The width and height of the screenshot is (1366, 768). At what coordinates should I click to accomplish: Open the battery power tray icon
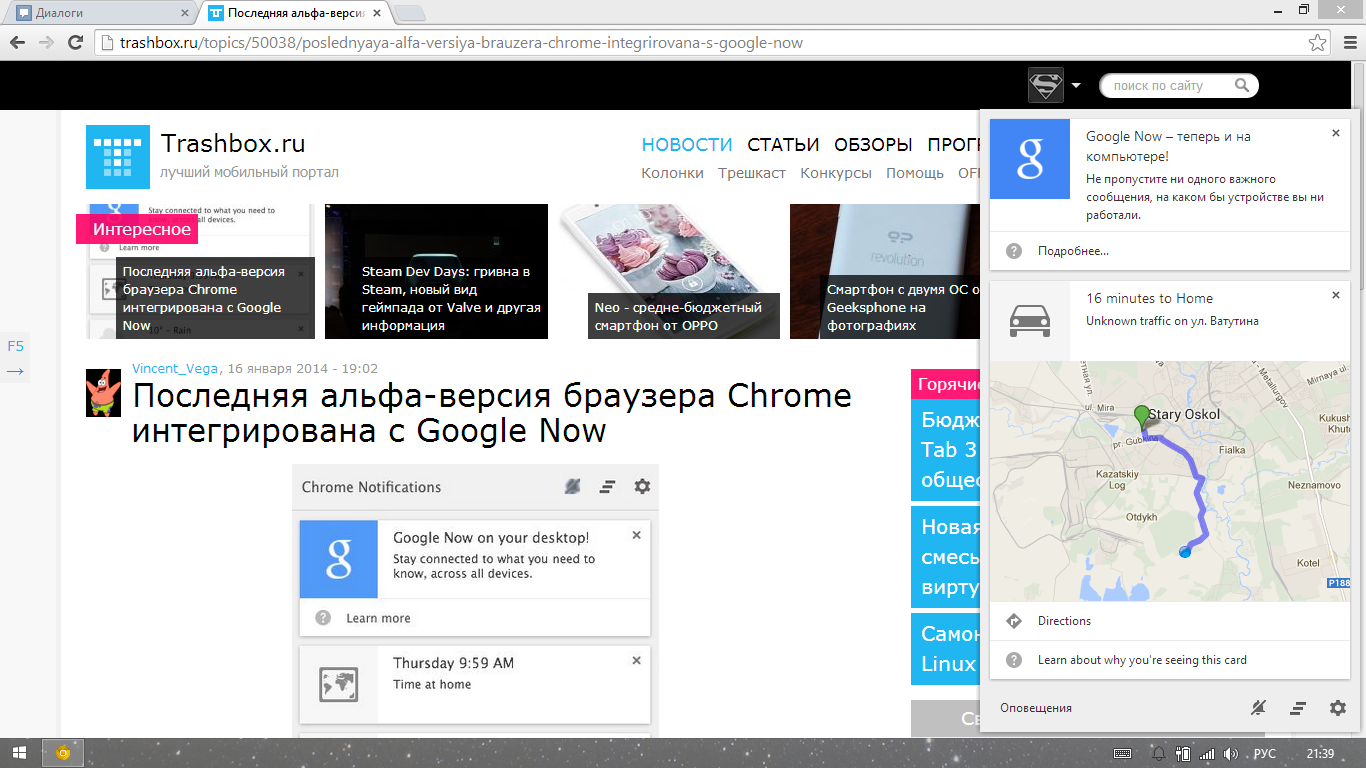(1183, 754)
